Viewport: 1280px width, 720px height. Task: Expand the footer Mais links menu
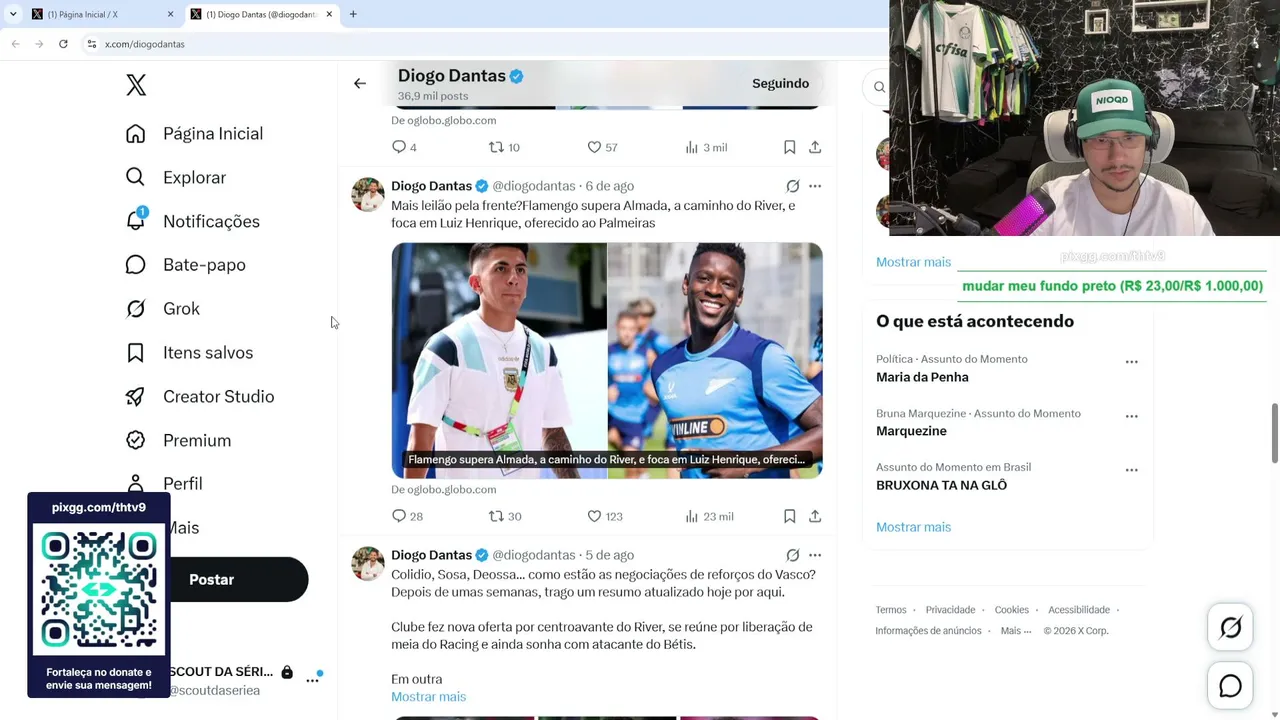1015,631
